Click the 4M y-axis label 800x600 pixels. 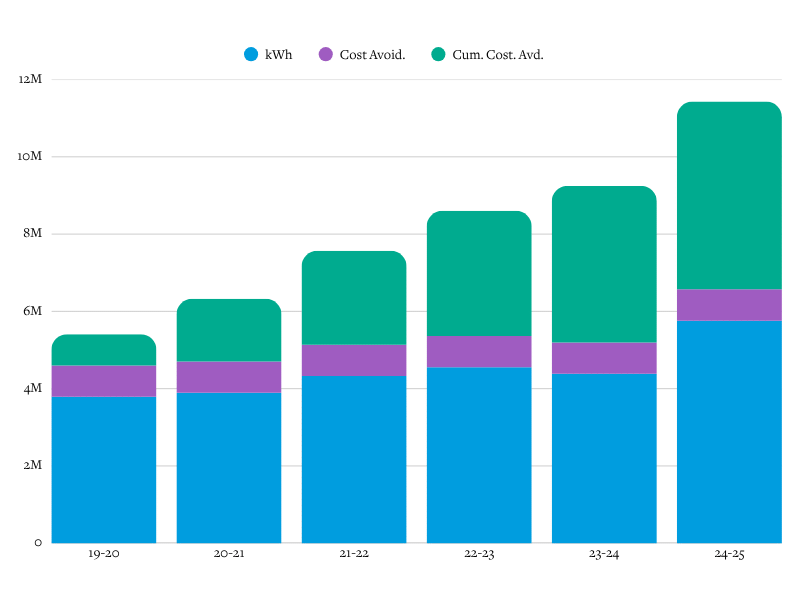[32, 389]
